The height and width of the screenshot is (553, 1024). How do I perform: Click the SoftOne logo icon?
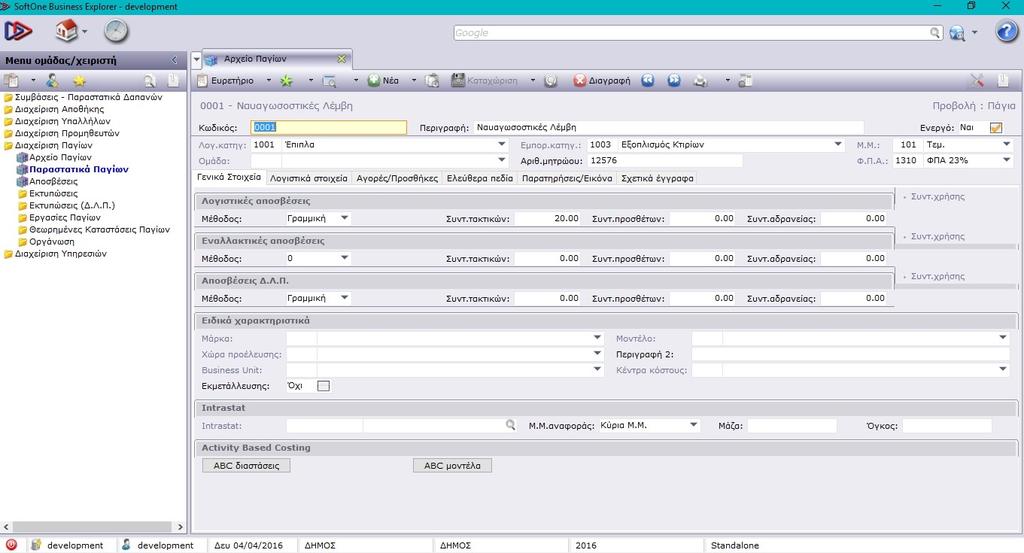point(18,31)
